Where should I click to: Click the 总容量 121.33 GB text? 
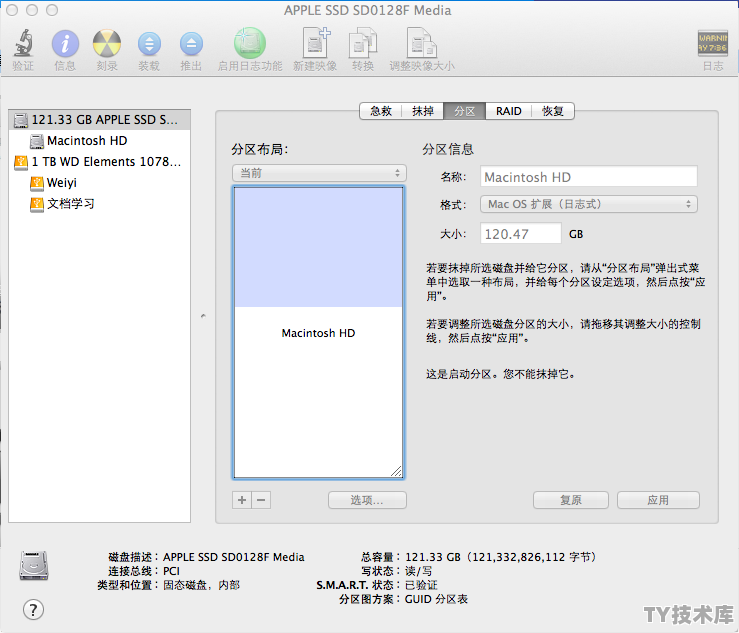pos(479,557)
